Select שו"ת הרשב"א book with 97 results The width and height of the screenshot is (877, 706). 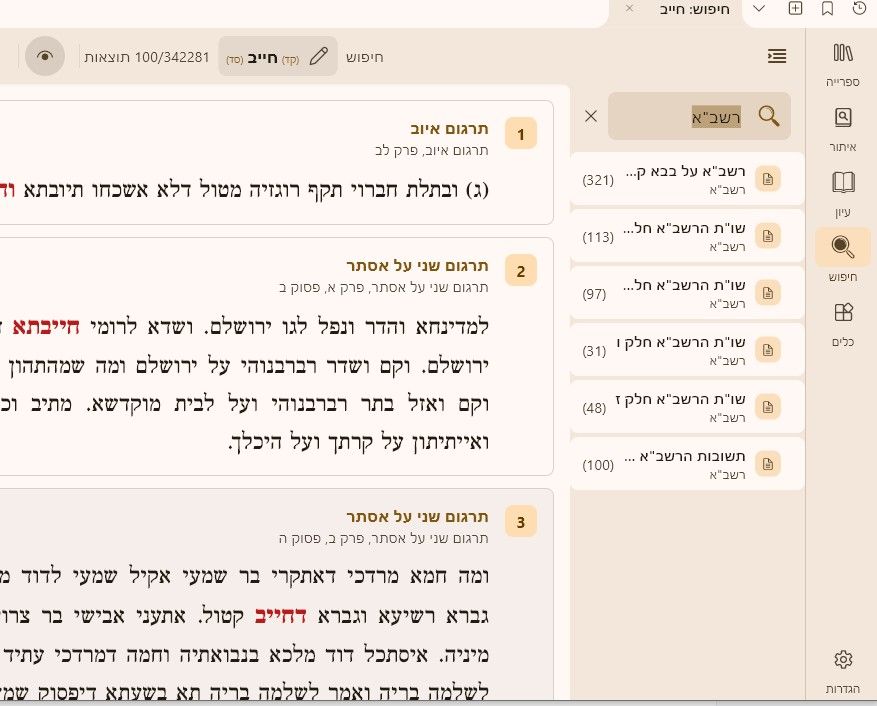pos(687,293)
